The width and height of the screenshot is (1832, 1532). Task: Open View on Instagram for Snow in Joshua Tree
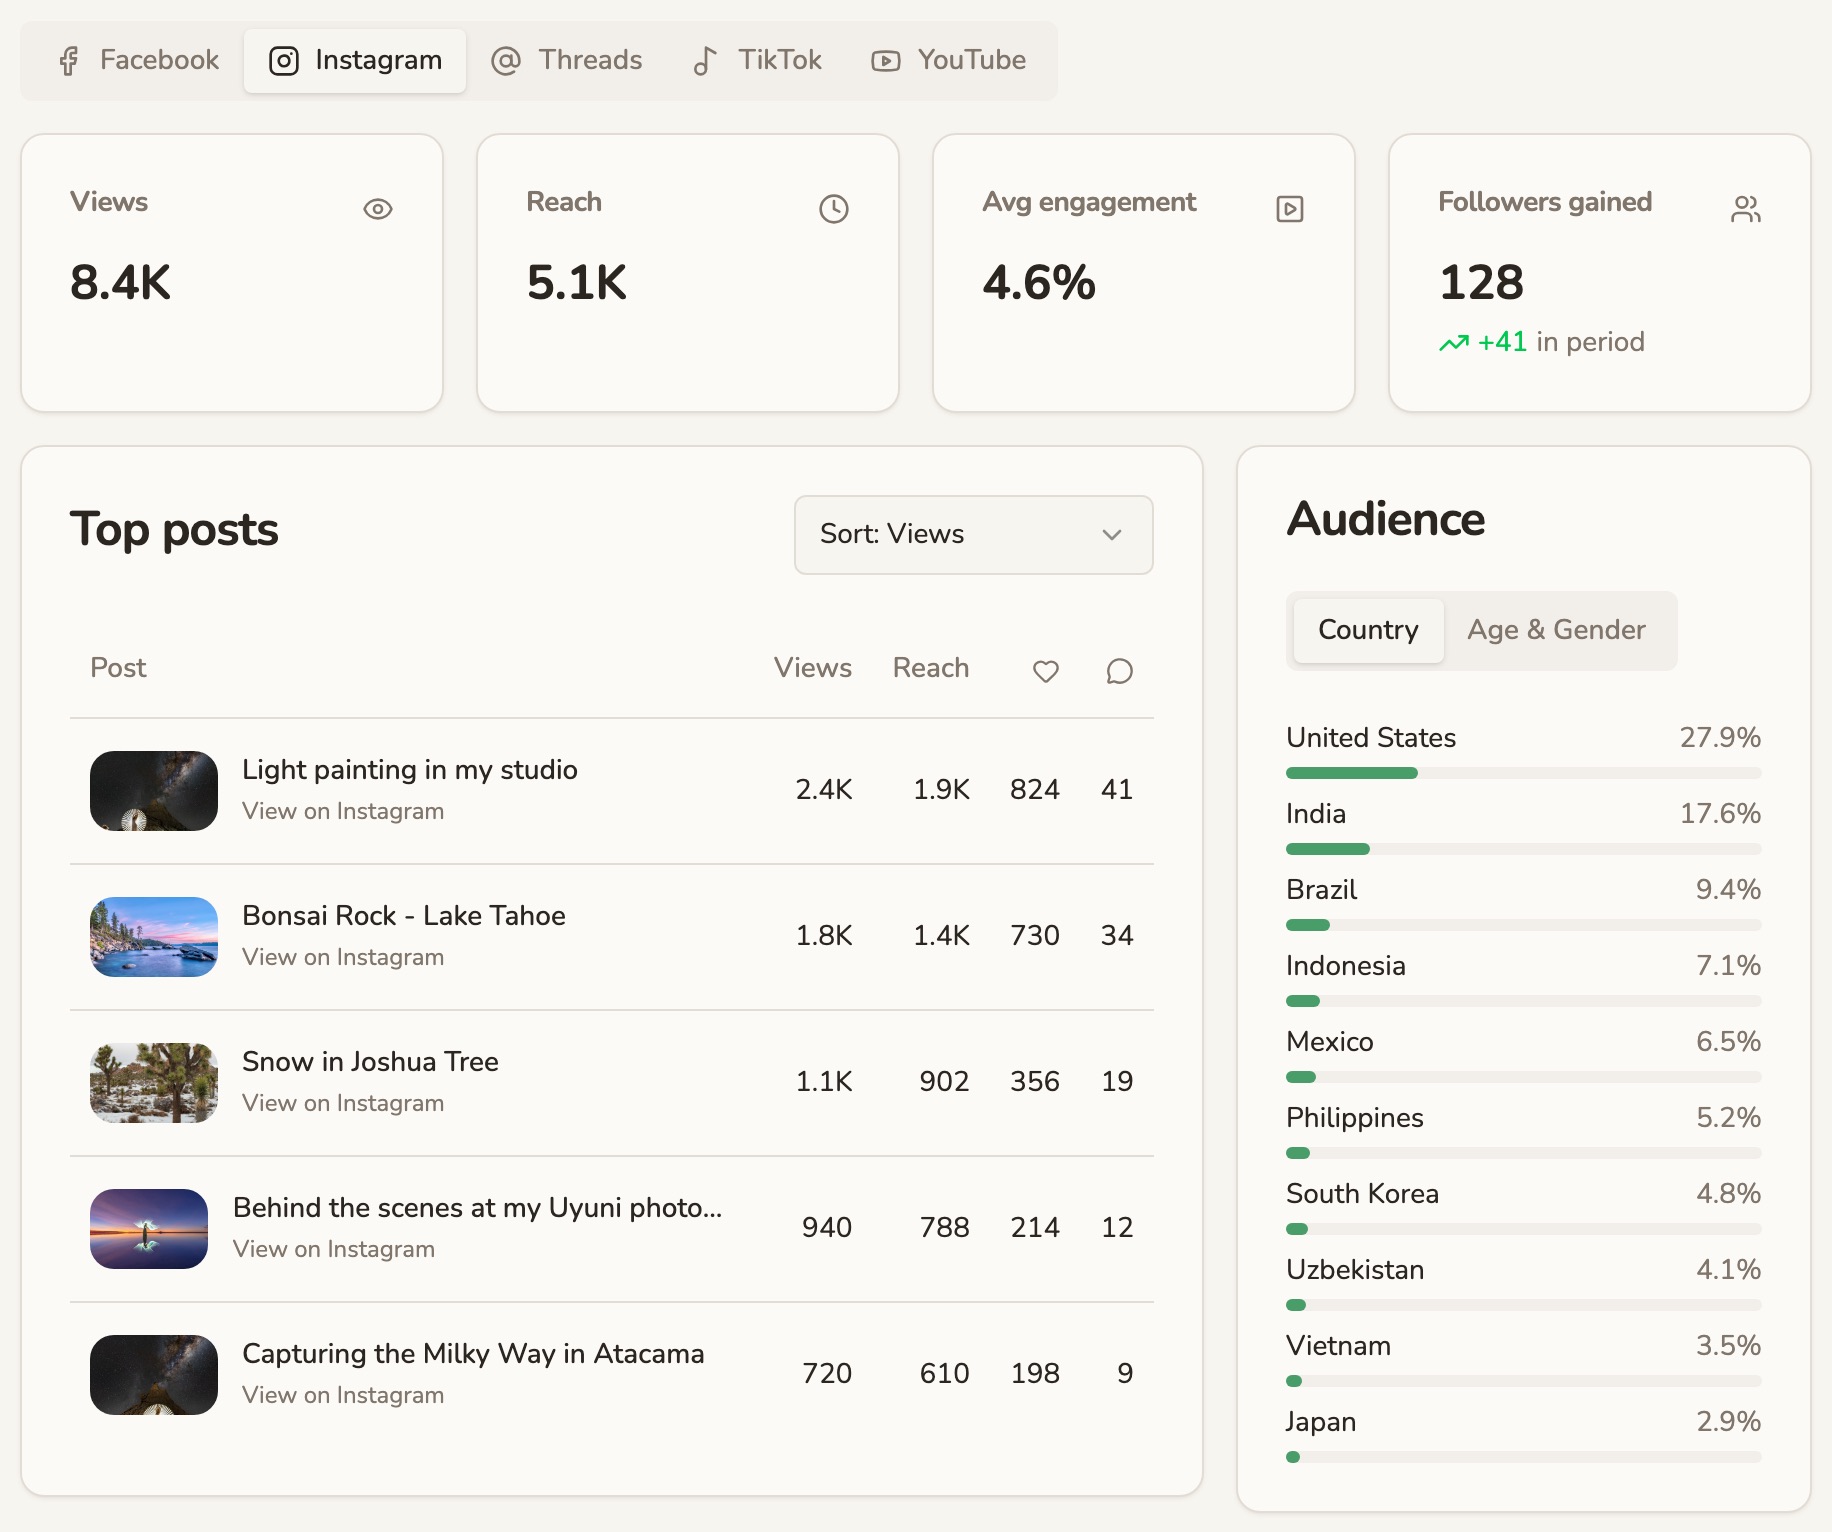(343, 1103)
